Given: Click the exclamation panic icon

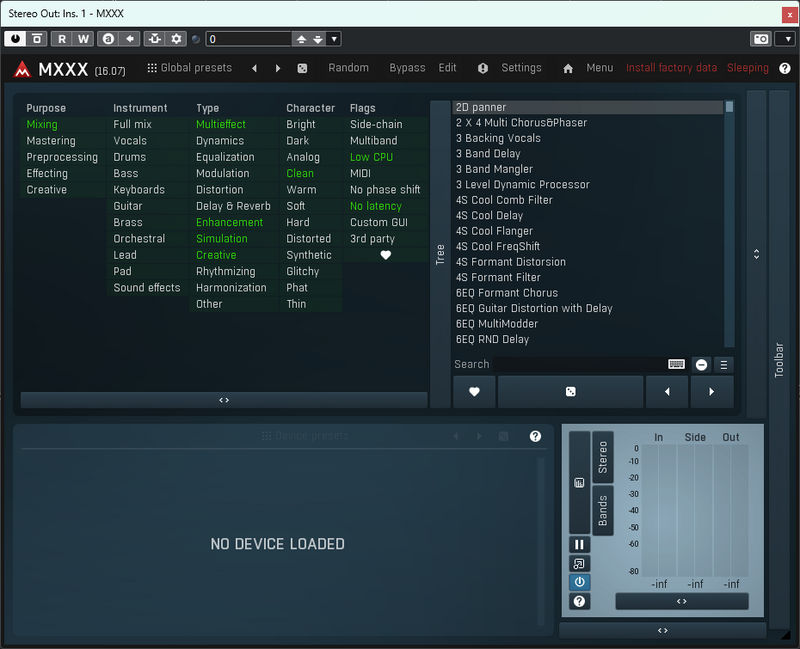Looking at the screenshot, I should click(483, 68).
